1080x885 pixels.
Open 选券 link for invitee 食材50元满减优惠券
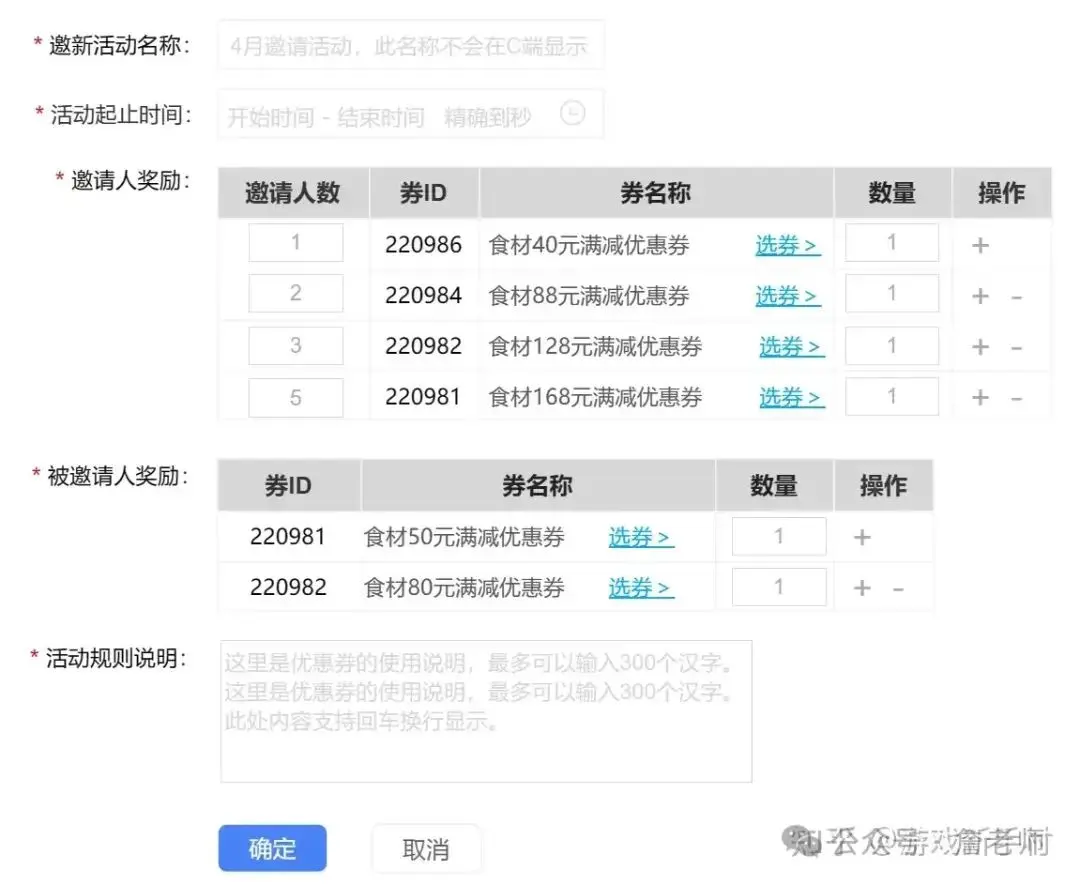(x=639, y=537)
